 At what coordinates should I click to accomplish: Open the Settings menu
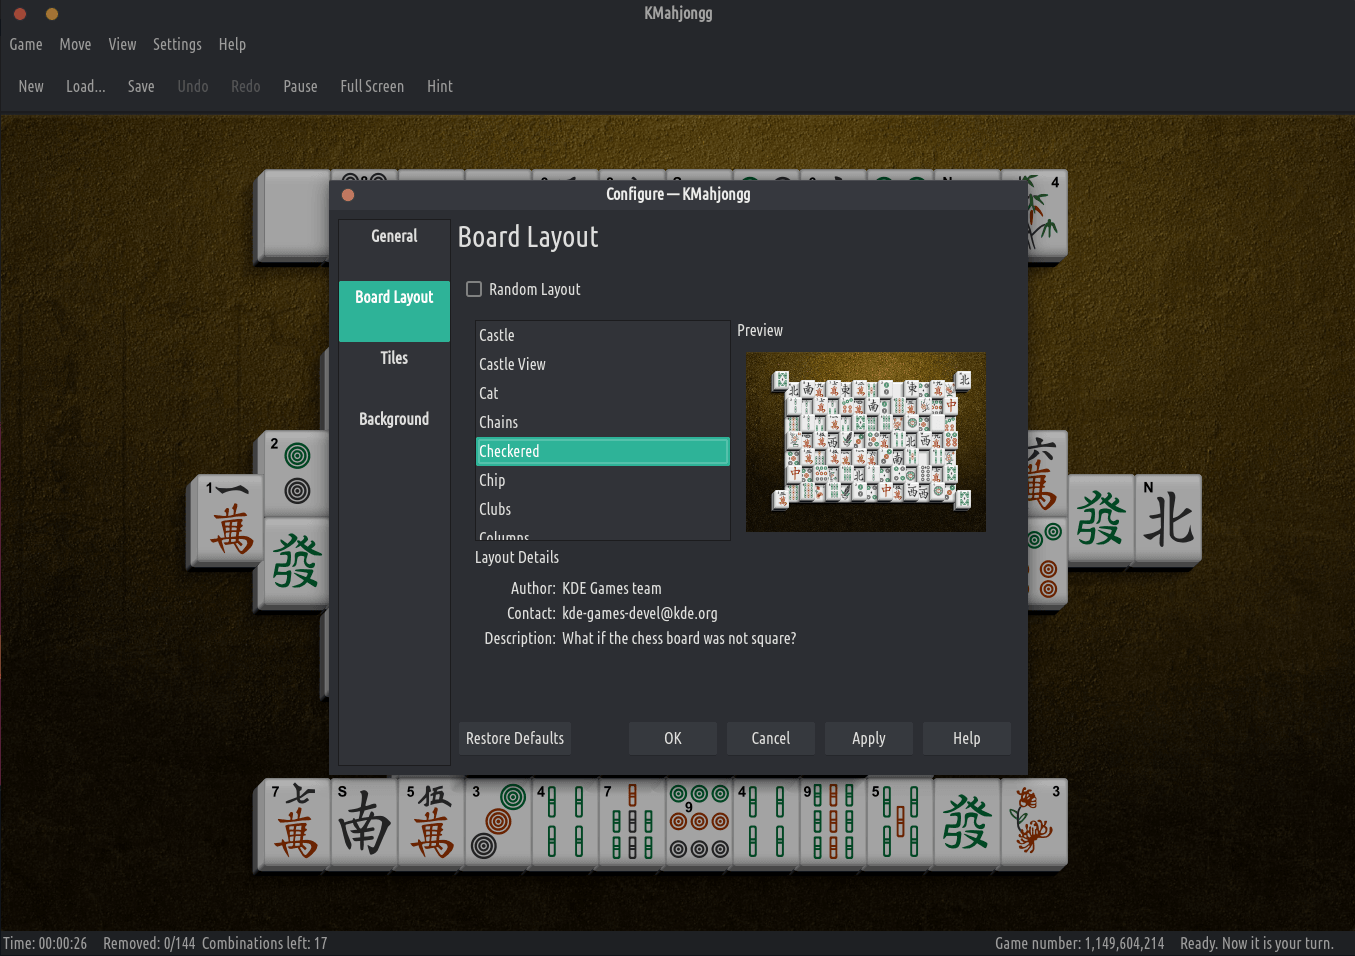[x=177, y=44]
